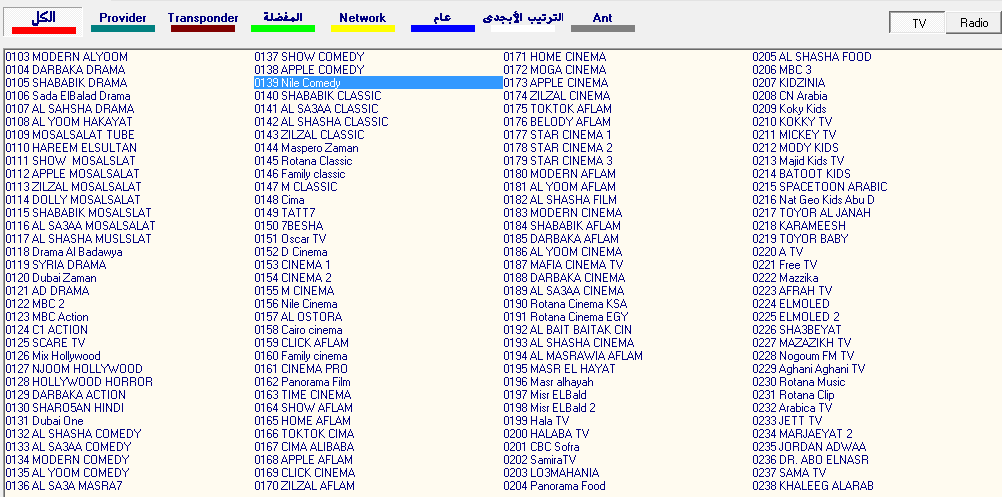Choose 0230 Rotana Music
This screenshot has height=497, width=1002.
(799, 382)
